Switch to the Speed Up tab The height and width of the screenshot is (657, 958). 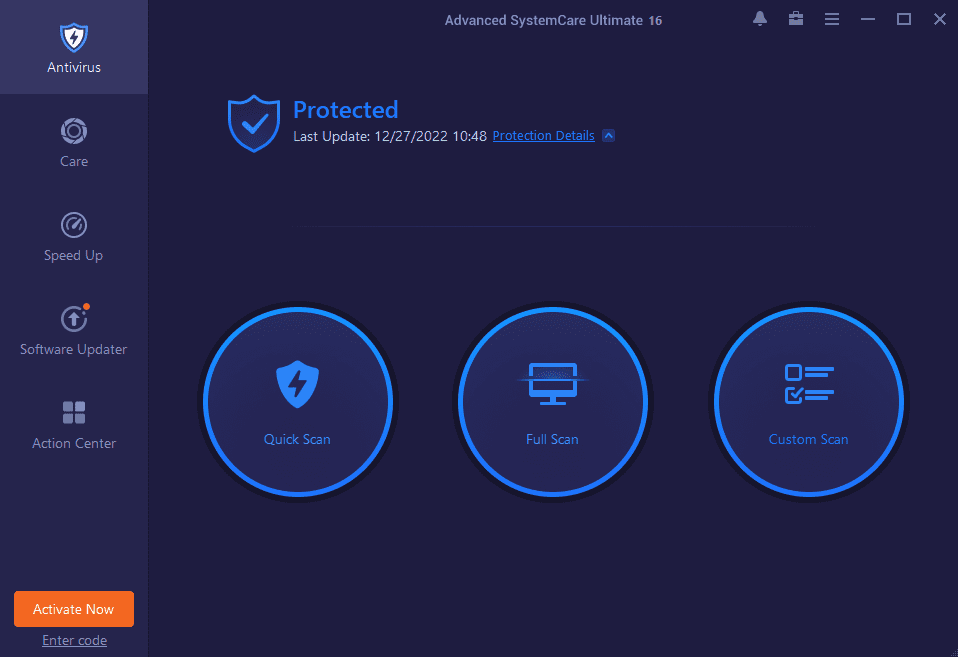click(73, 237)
